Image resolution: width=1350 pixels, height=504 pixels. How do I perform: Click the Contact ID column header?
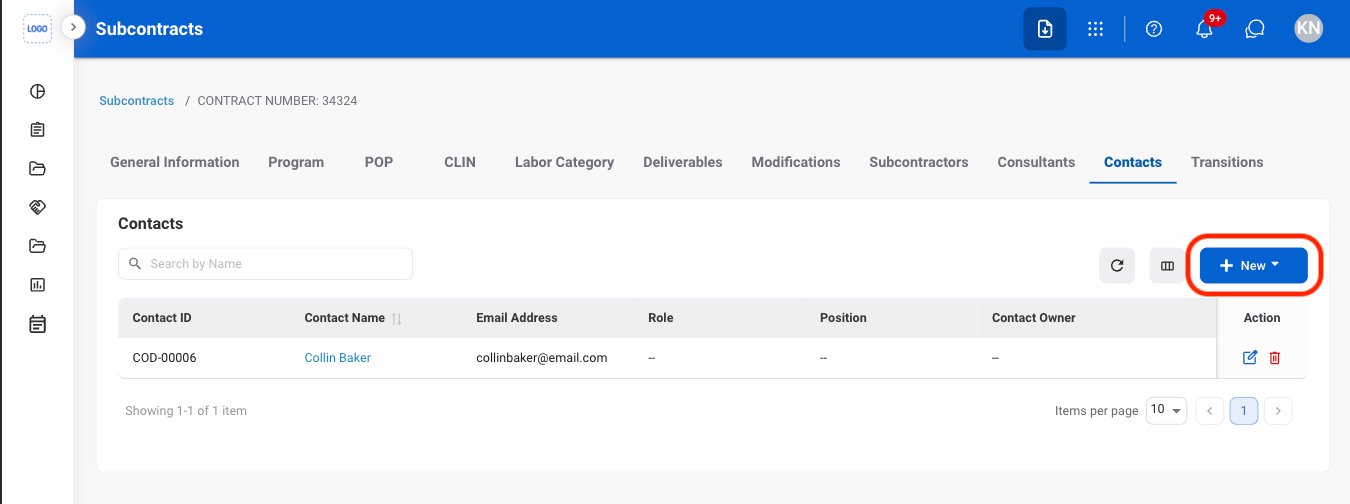pos(162,318)
